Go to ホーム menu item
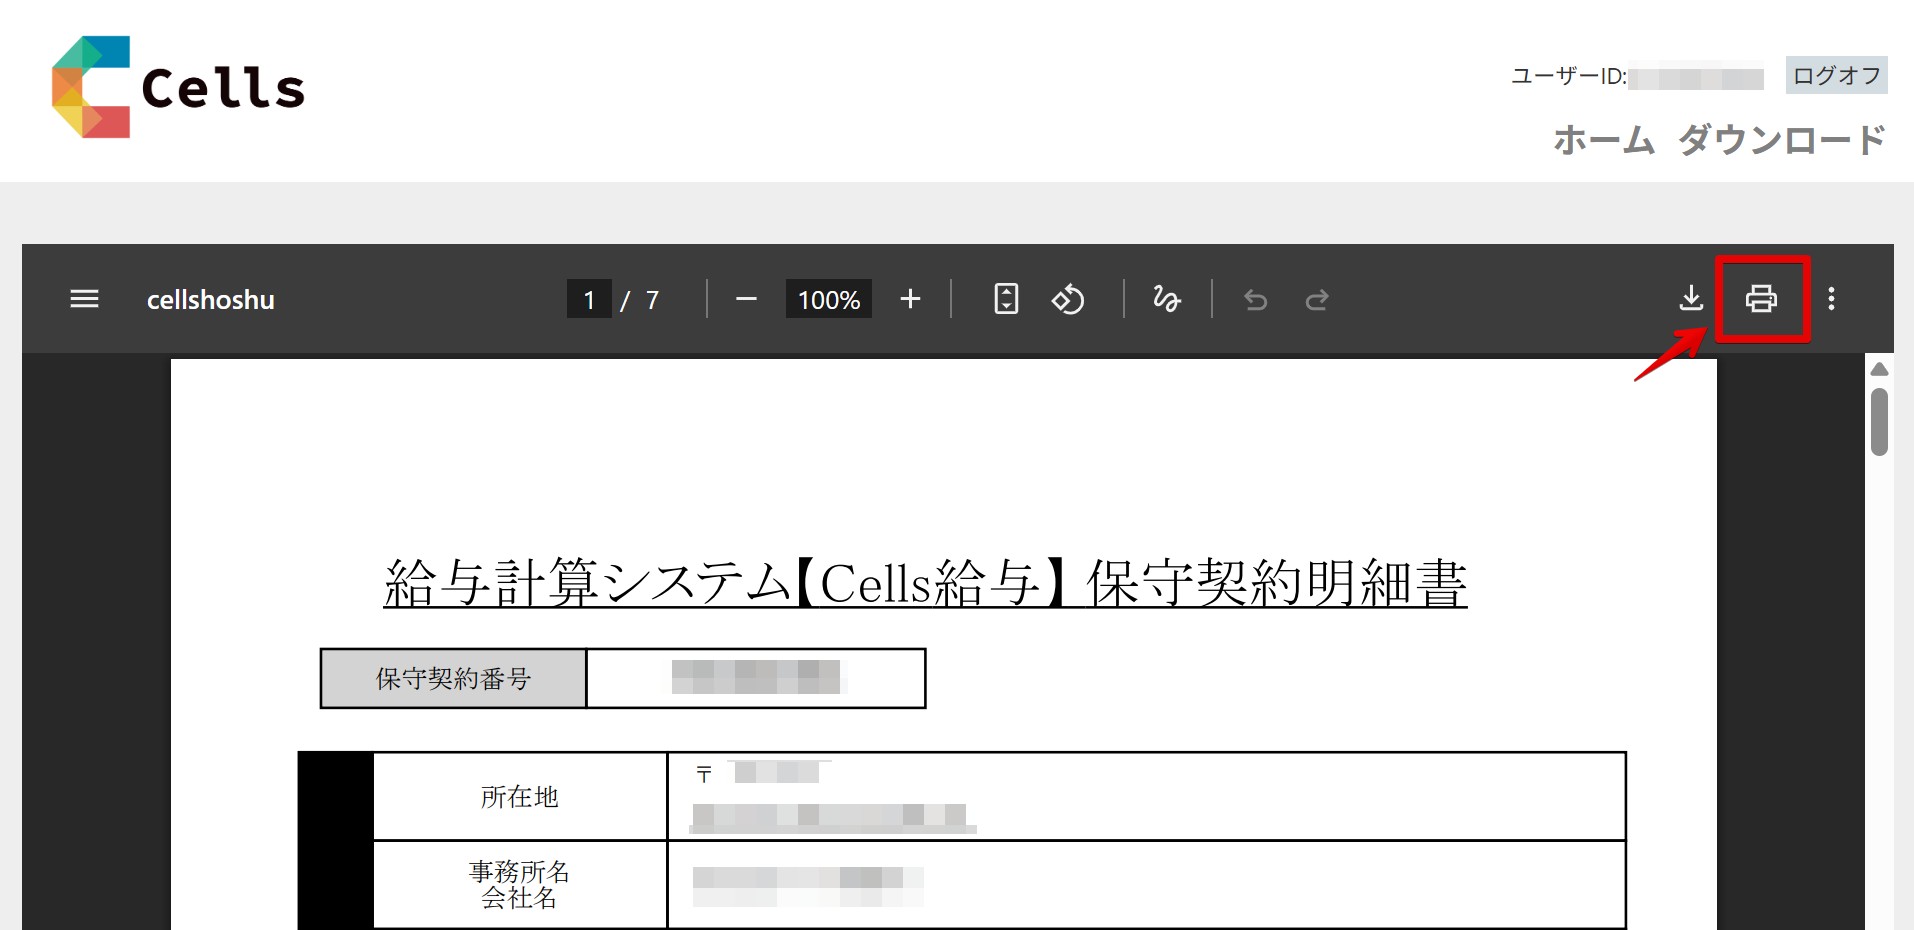Image resolution: width=1914 pixels, height=930 pixels. point(1604,139)
